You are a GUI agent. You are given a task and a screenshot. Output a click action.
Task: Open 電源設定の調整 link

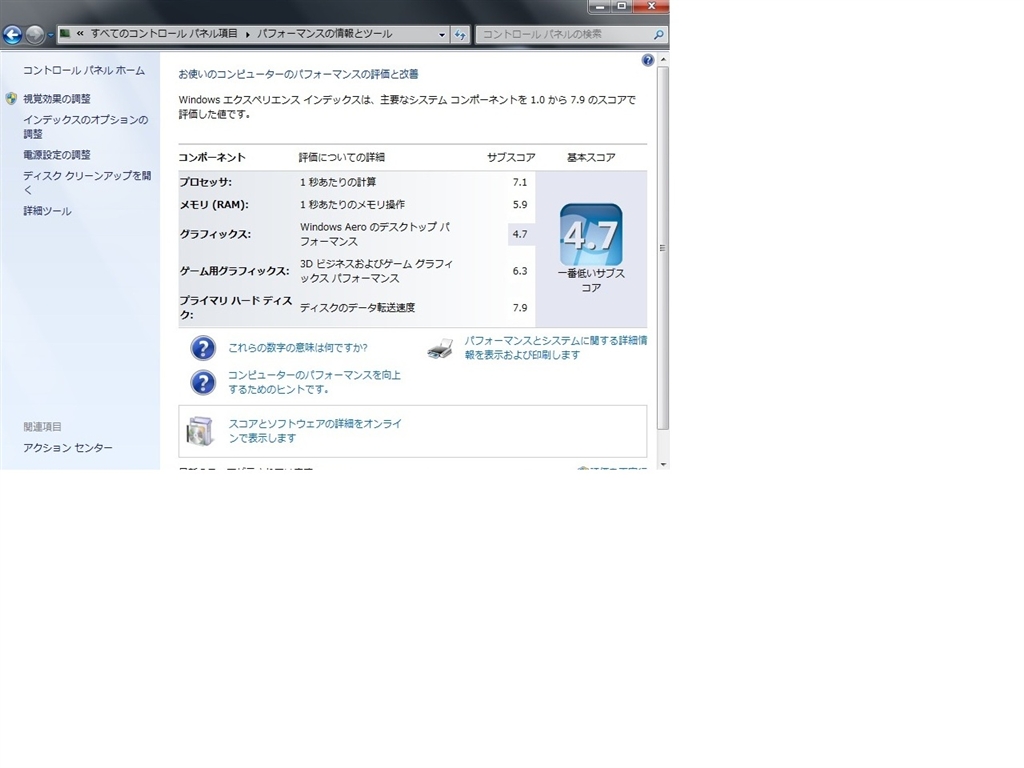click(x=57, y=155)
